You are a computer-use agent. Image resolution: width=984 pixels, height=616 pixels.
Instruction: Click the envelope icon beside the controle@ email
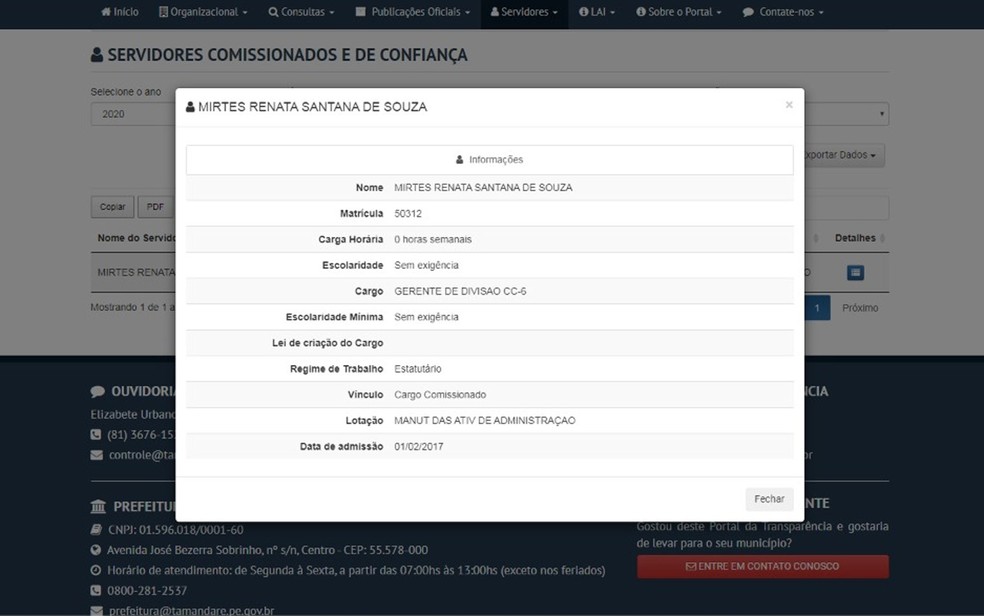(95, 456)
